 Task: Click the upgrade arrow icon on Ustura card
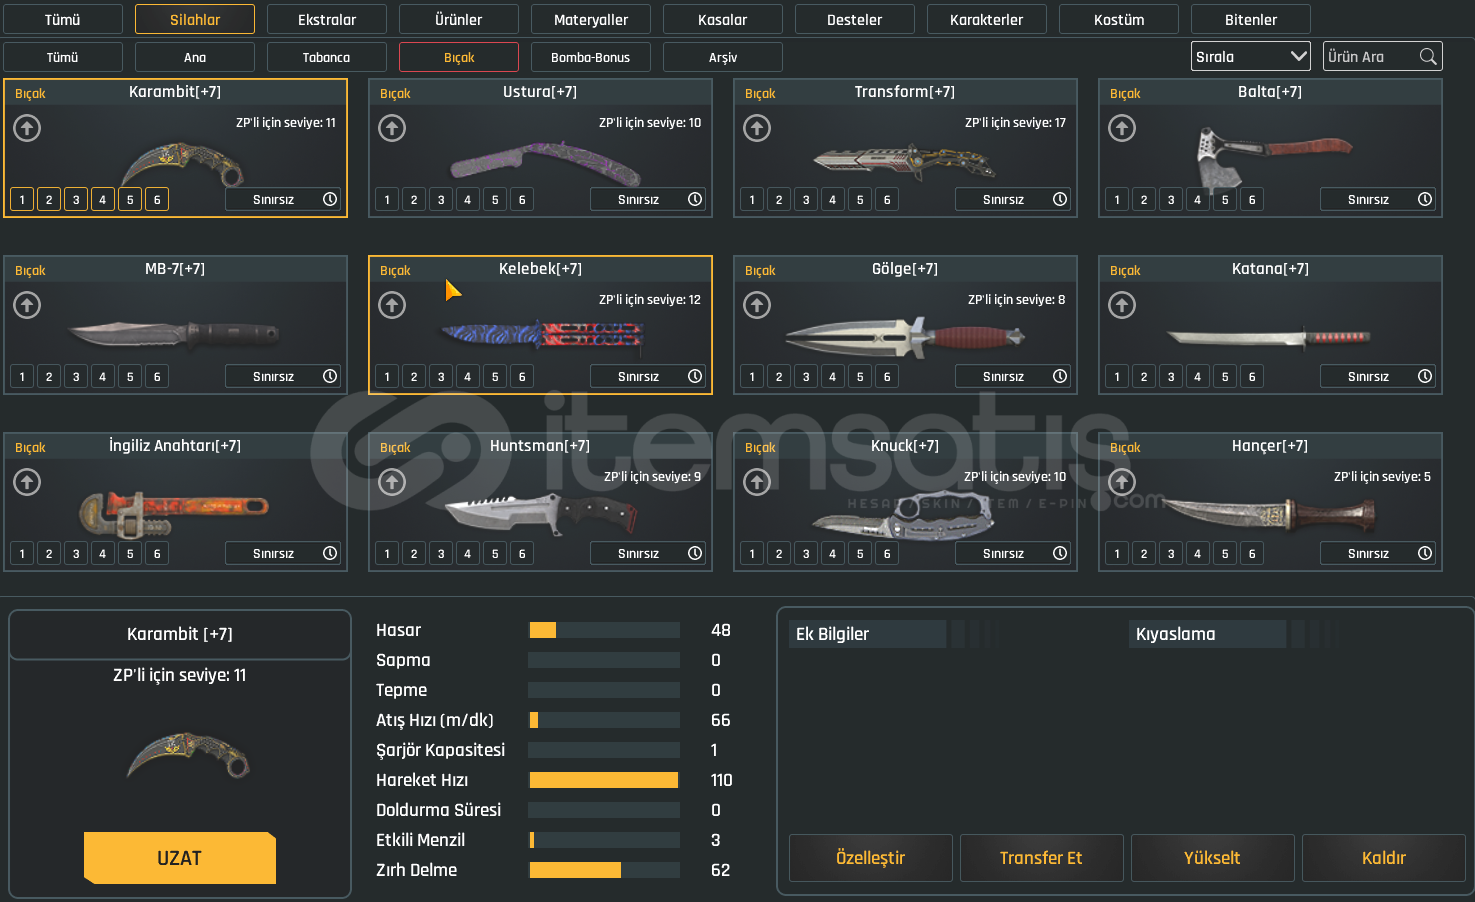click(x=392, y=128)
